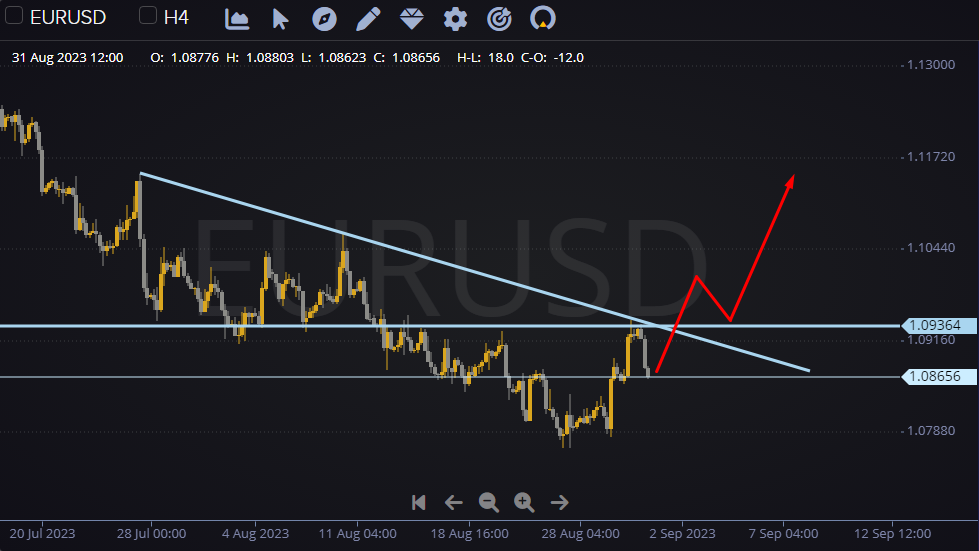The image size is (979, 551).
Task: Click the C-O value -12.0
Action: (569, 57)
